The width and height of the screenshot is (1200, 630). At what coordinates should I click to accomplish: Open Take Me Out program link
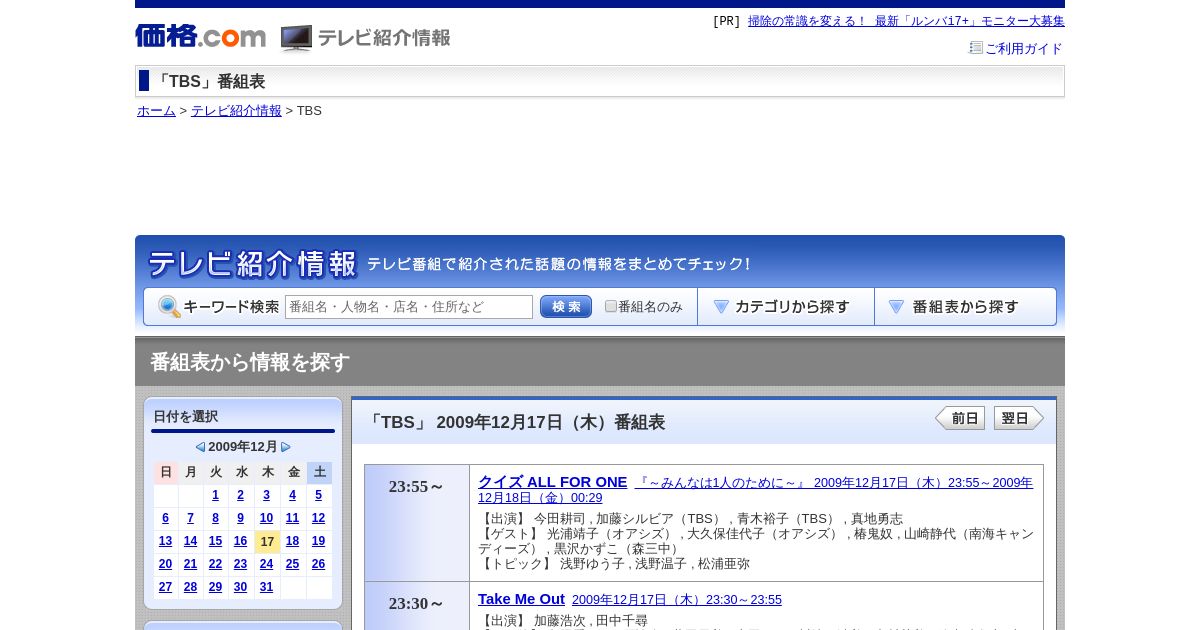click(x=521, y=599)
